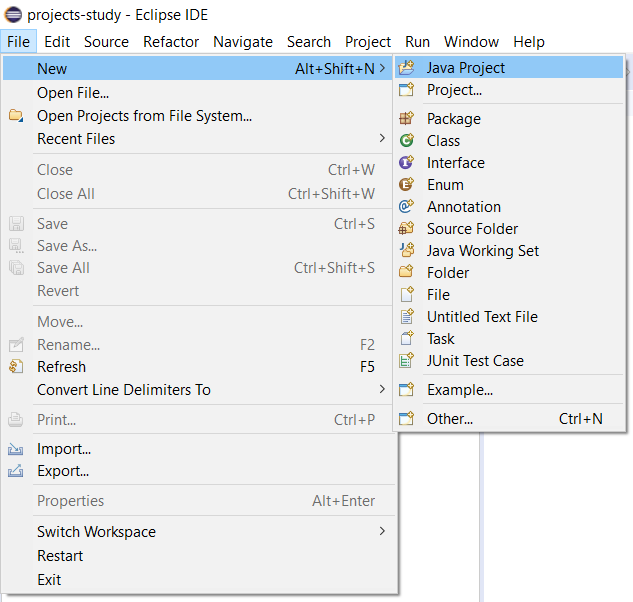This screenshot has width=633, height=602.
Task: Click the Project... wizard icon
Action: click(407, 90)
